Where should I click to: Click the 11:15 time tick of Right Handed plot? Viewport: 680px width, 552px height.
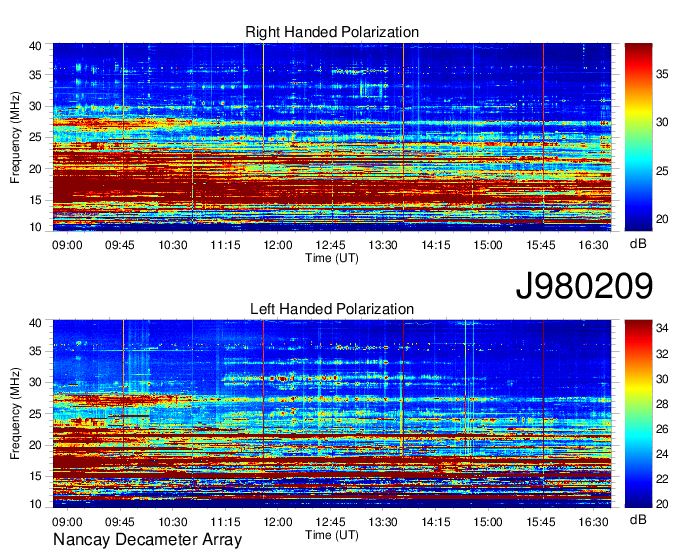click(x=225, y=245)
